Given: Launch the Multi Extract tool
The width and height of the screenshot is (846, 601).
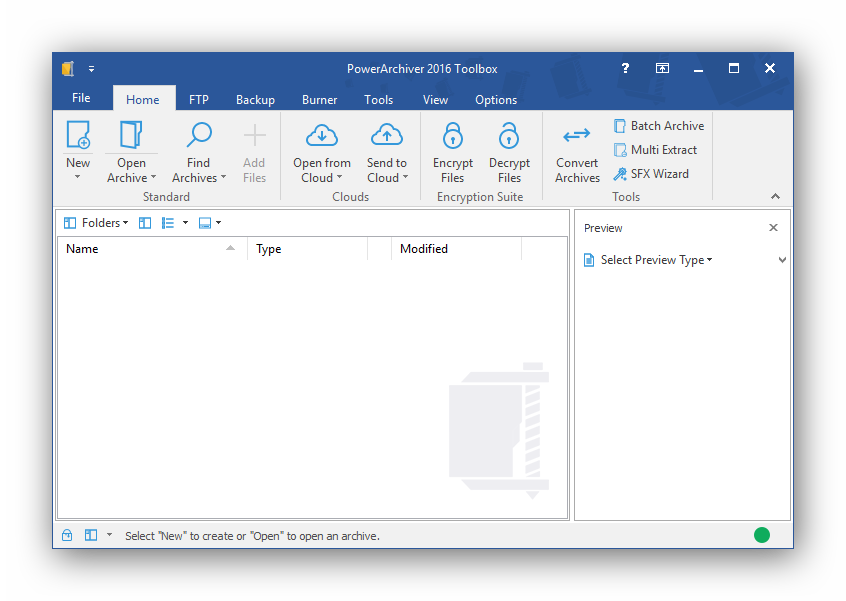Looking at the screenshot, I should pyautogui.click(x=656, y=149).
